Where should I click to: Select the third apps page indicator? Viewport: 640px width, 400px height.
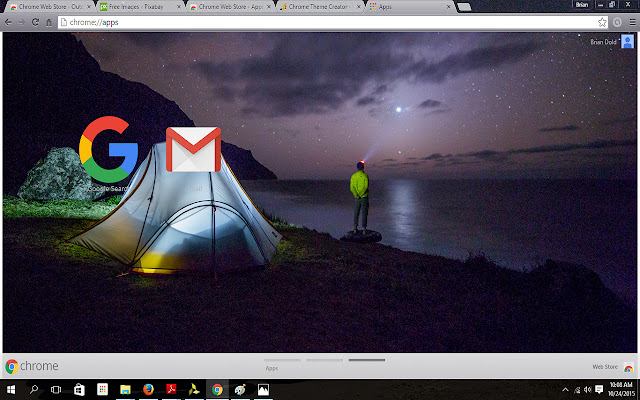pyautogui.click(x=367, y=360)
